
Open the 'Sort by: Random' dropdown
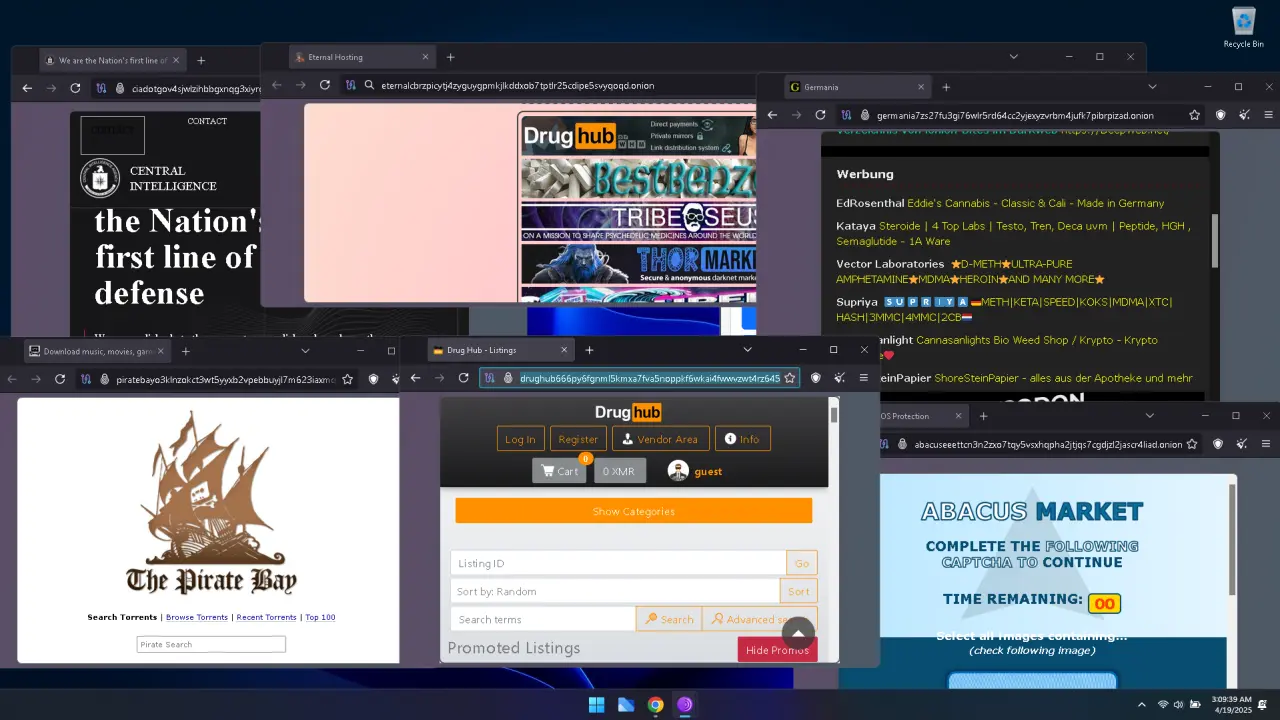tap(615, 591)
